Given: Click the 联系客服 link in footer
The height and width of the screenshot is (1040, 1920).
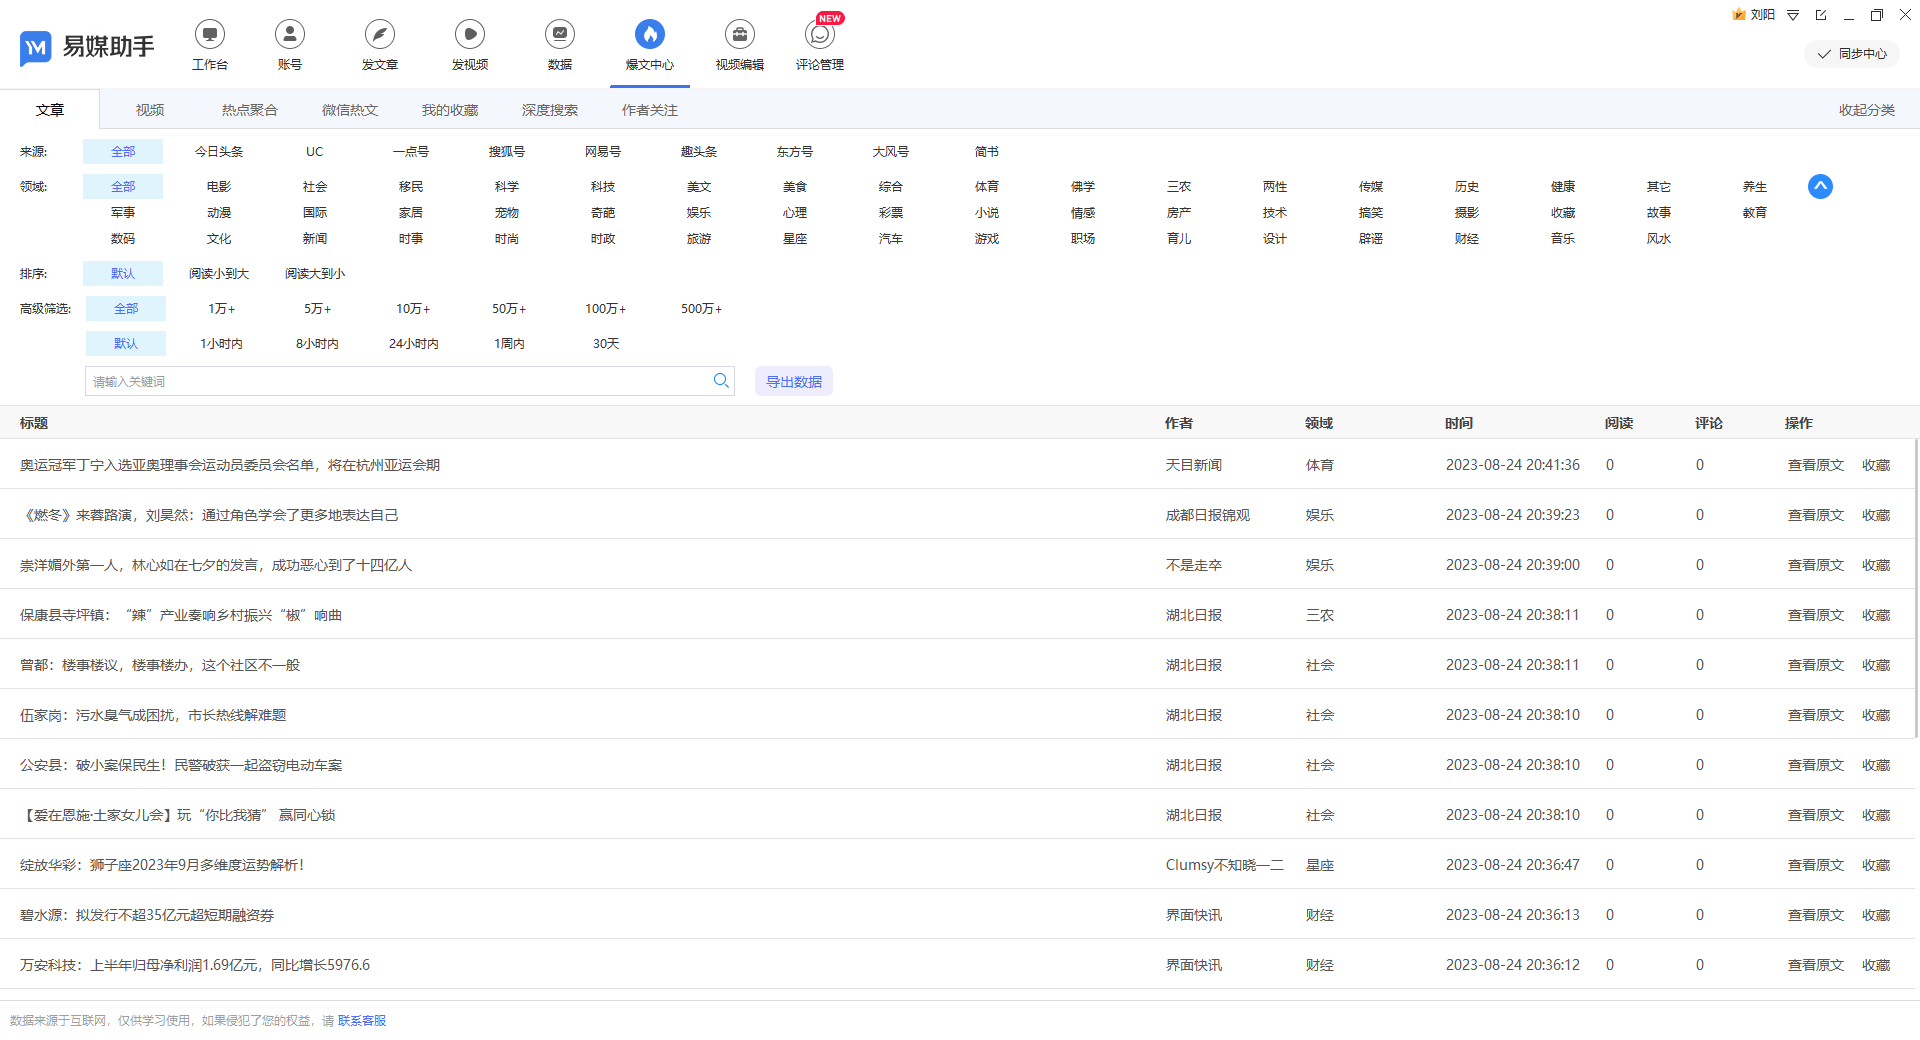Looking at the screenshot, I should (362, 1021).
